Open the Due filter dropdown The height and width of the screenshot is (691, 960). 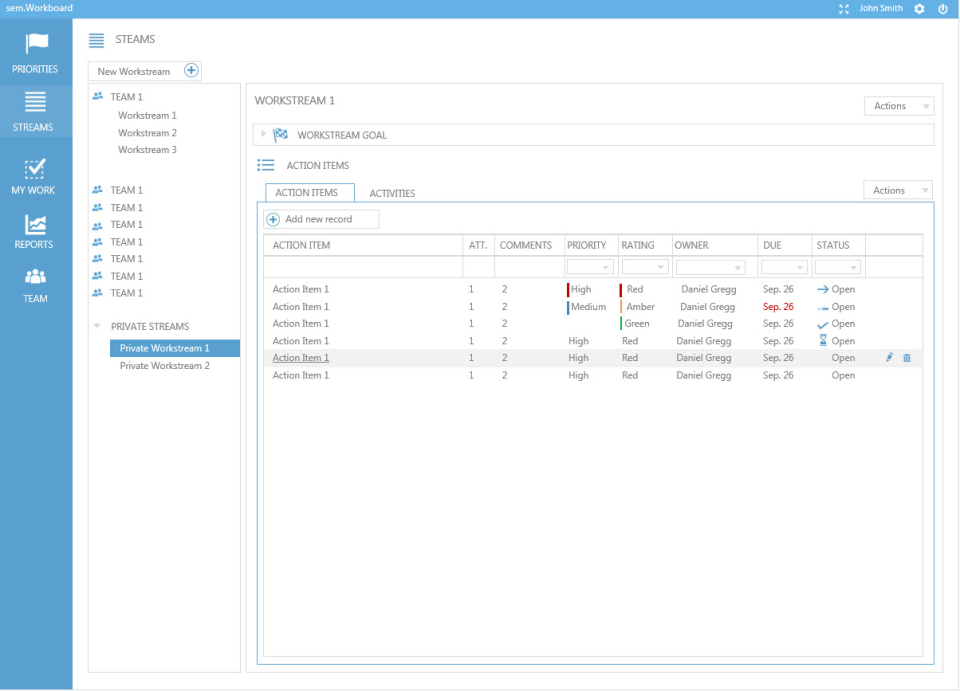[x=784, y=267]
